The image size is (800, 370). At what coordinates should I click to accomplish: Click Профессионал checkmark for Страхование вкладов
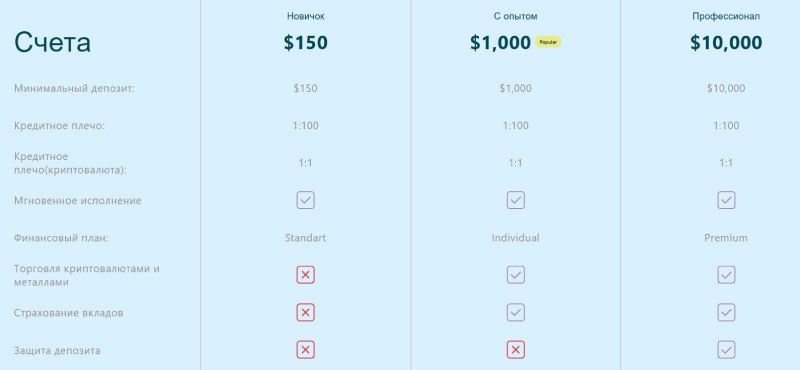click(x=726, y=312)
